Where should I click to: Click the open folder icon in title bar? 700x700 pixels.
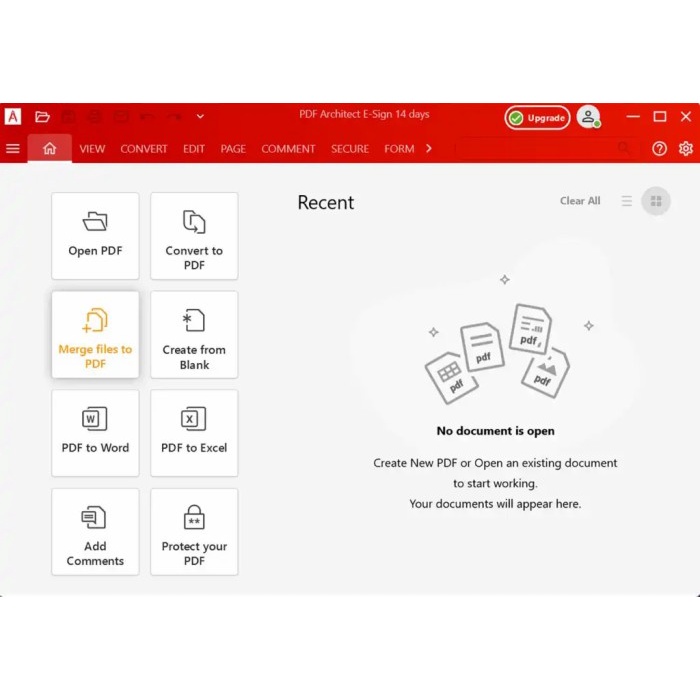(42, 117)
